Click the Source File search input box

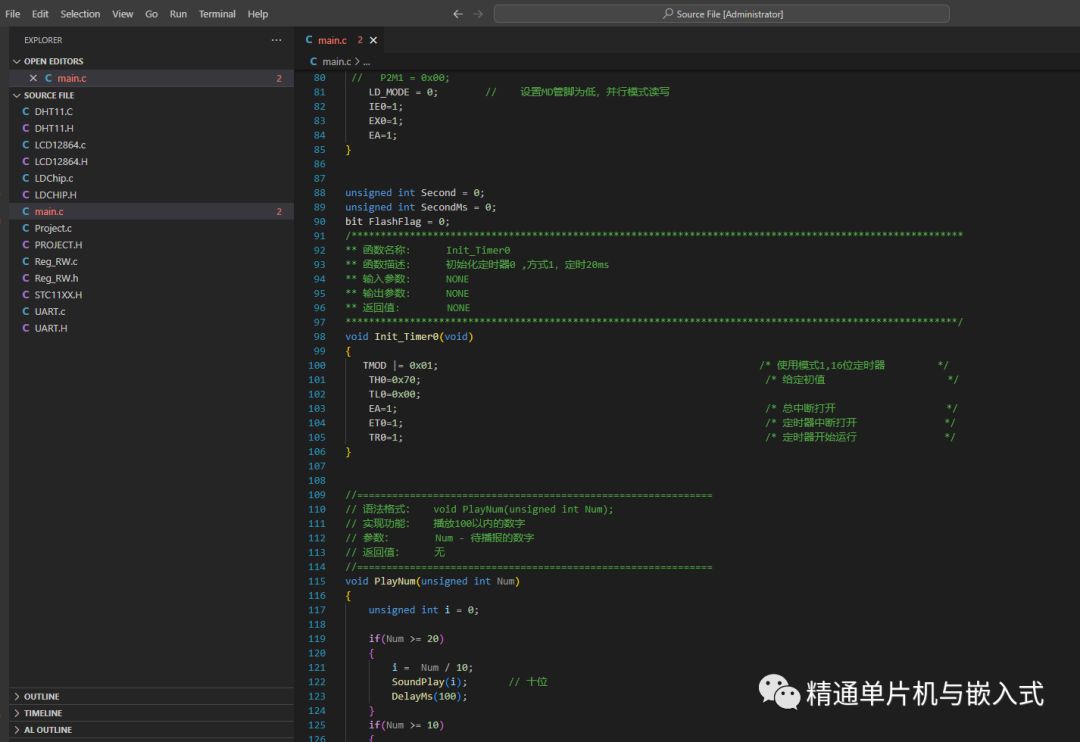tap(722, 14)
